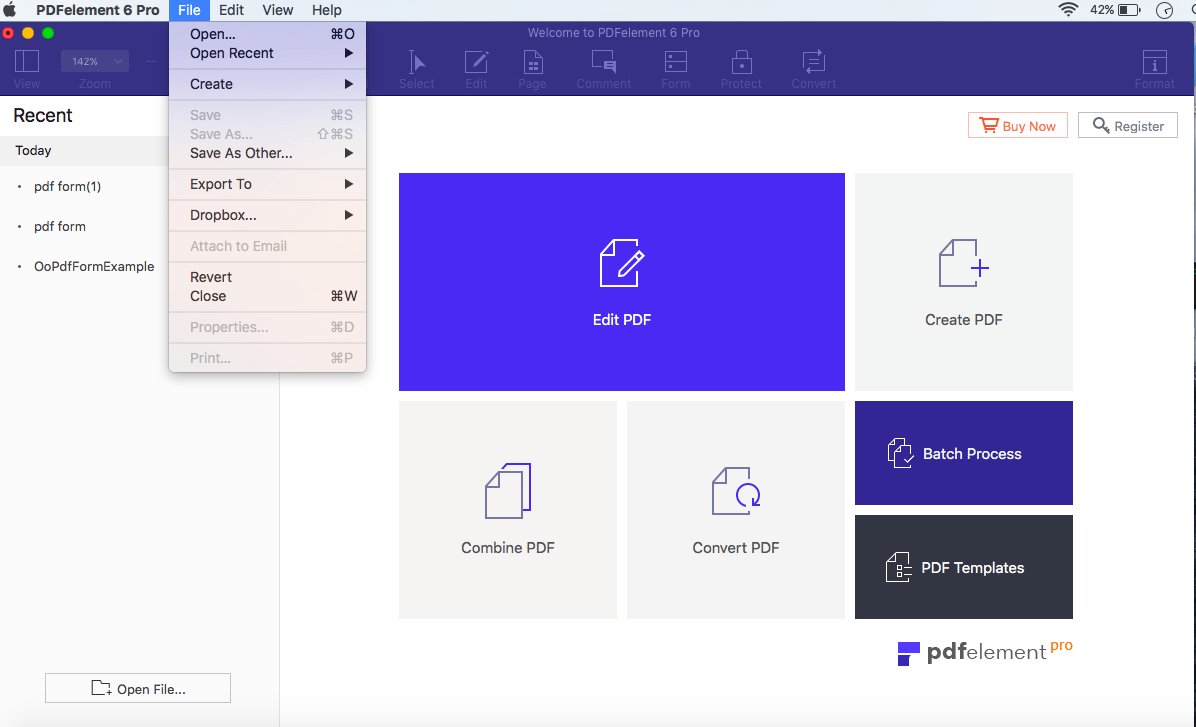Open PDF Templates
Image resolution: width=1196 pixels, height=727 pixels.
coord(963,567)
